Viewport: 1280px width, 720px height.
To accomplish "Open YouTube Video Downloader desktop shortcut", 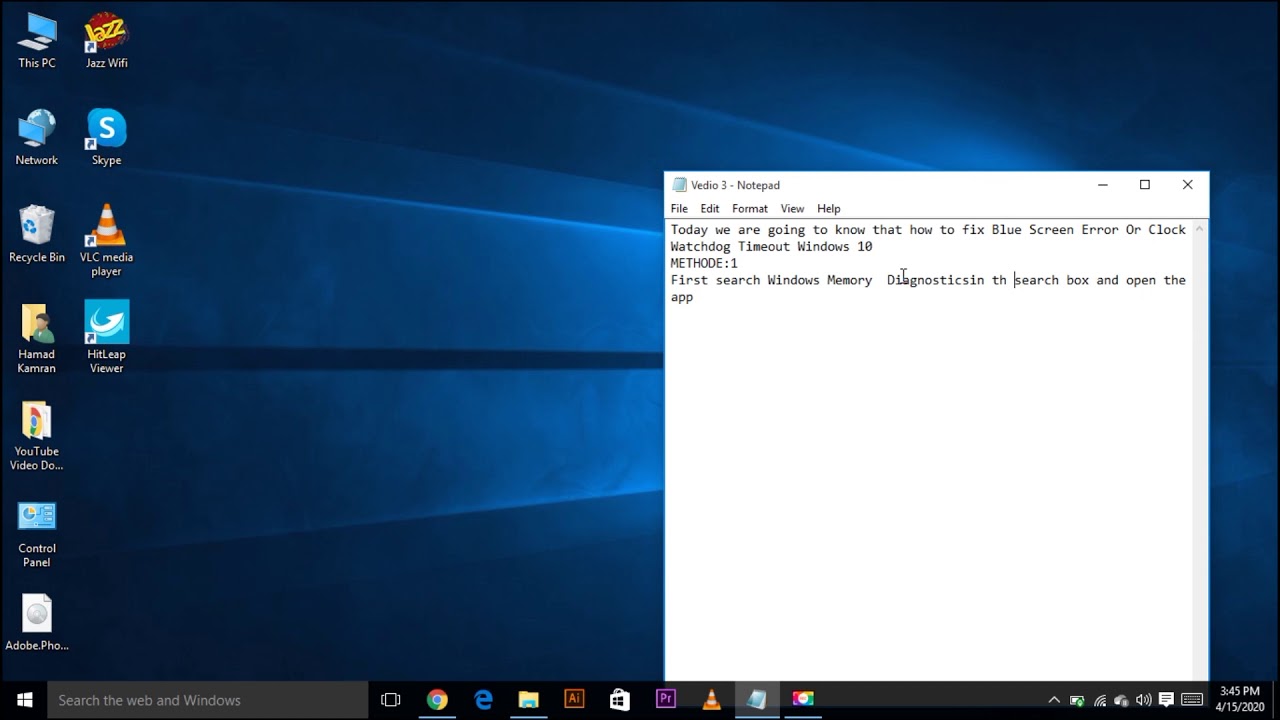I will [x=37, y=436].
